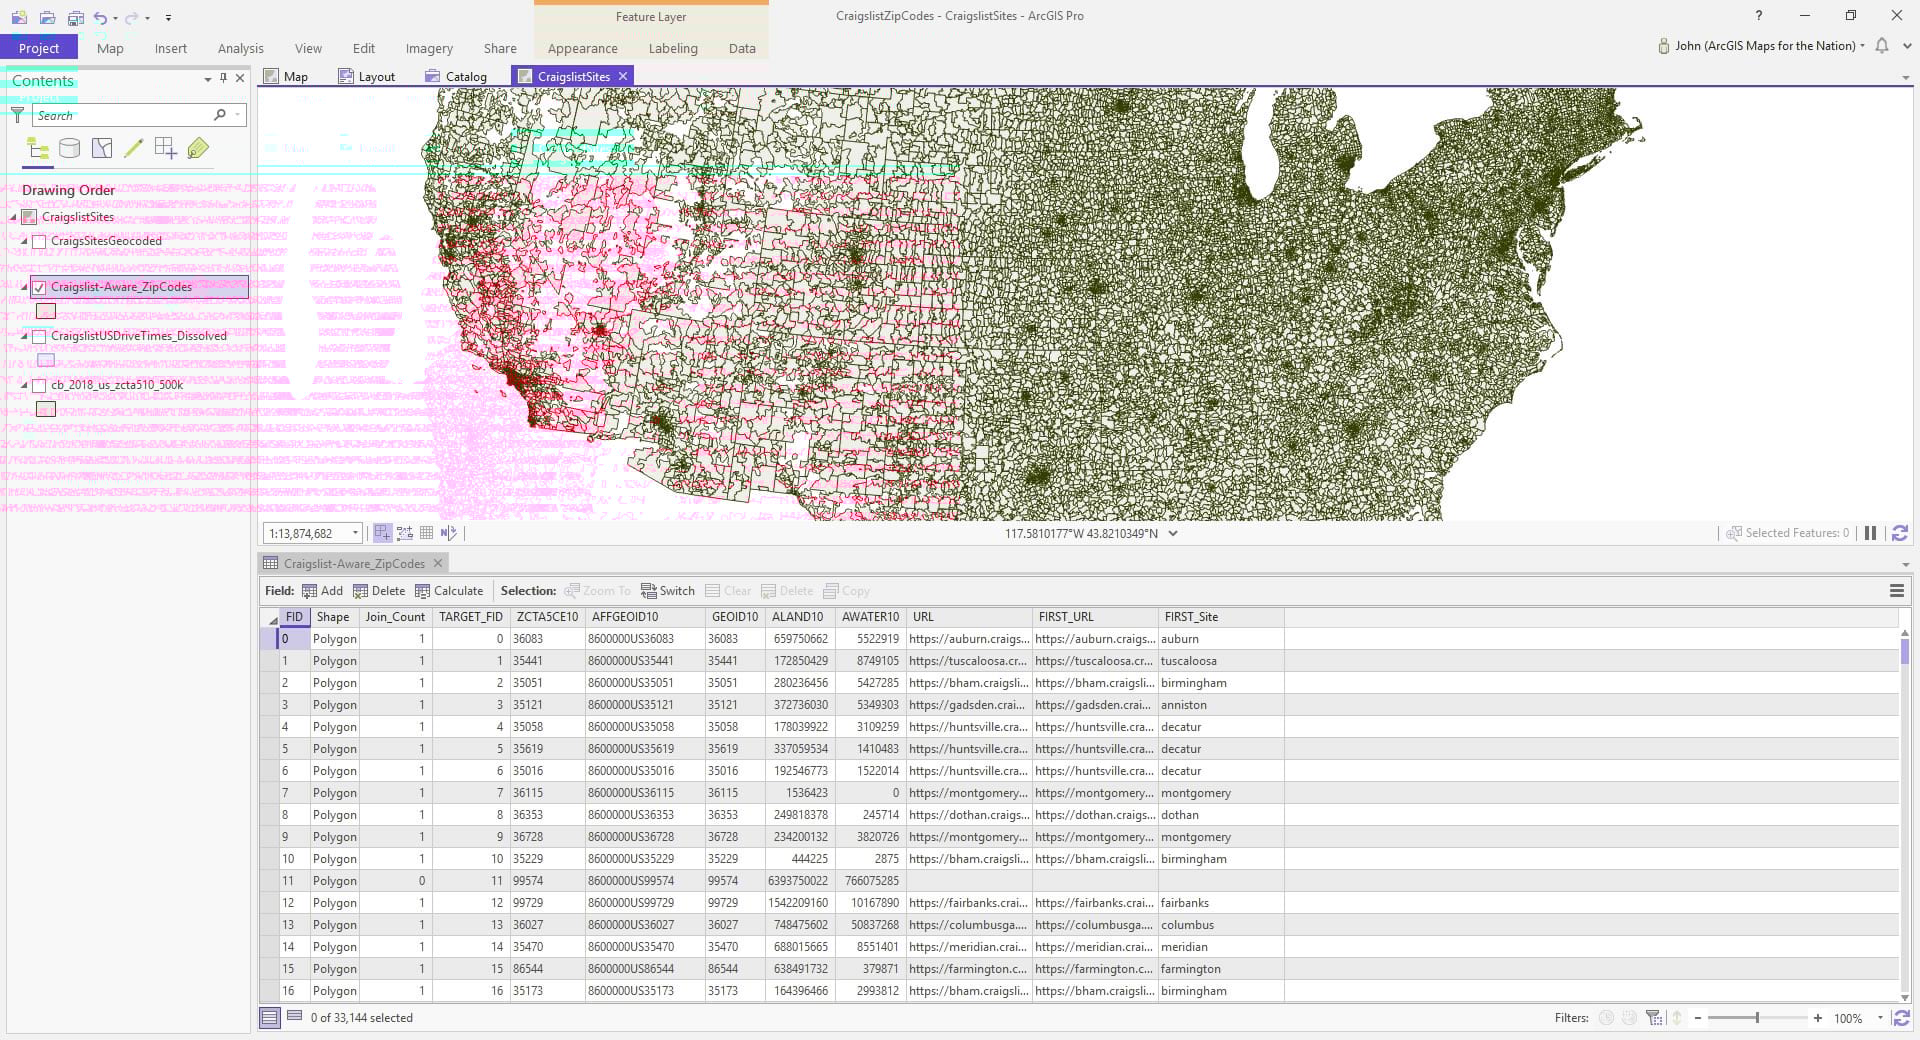The width and height of the screenshot is (1920, 1040).
Task: Collapse the CraigsSitesGeocoded layer
Action: 25,241
